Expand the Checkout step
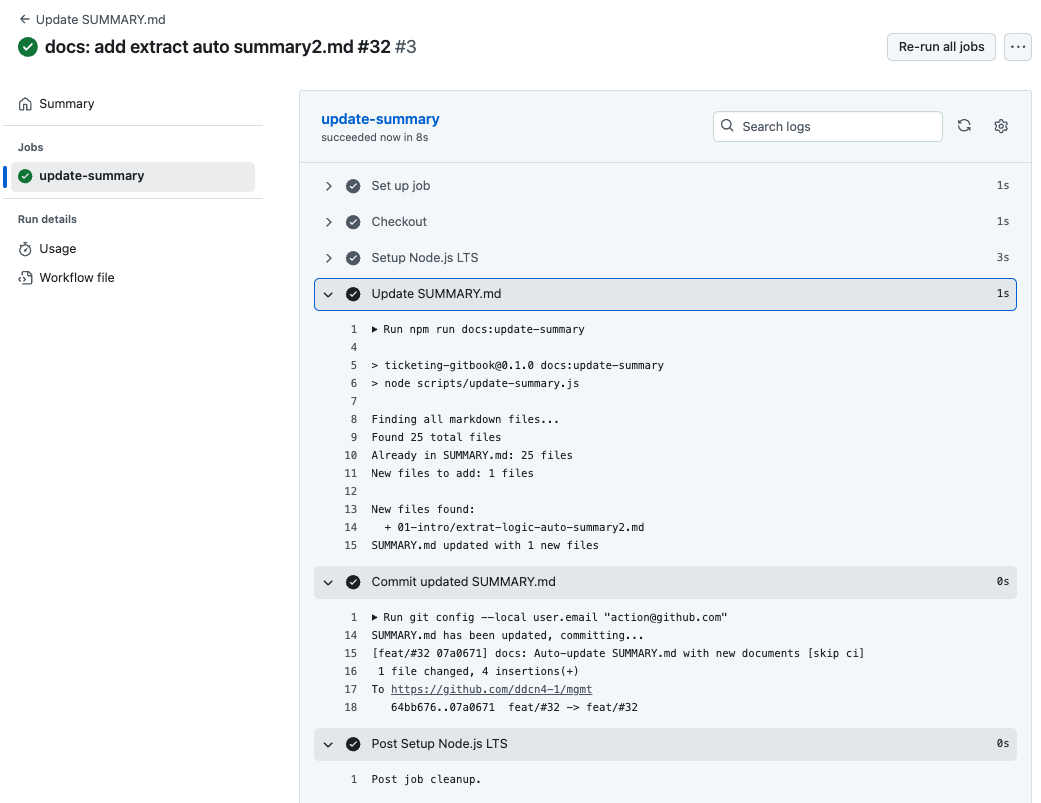 tap(328, 222)
